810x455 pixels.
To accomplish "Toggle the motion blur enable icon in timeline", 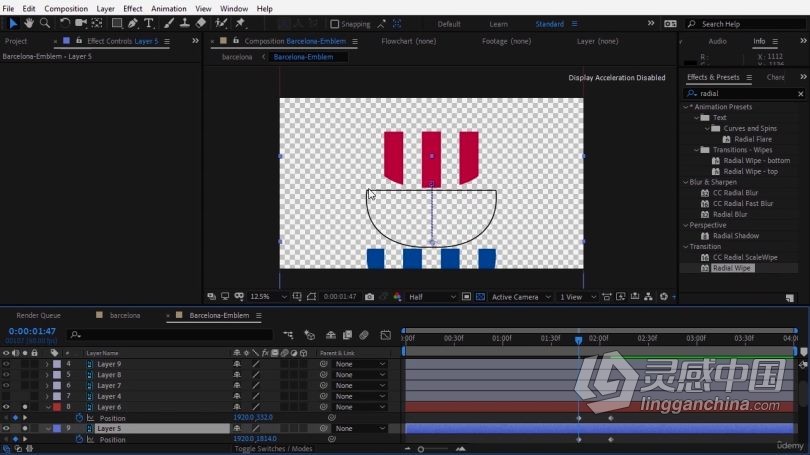I will coord(364,335).
